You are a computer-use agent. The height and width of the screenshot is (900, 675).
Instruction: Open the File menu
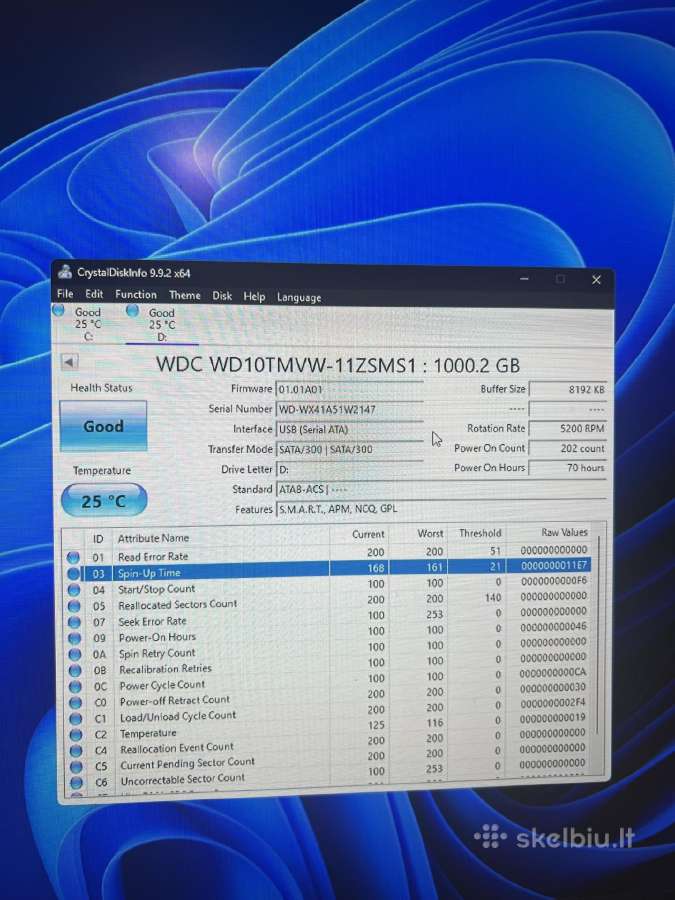(x=65, y=293)
